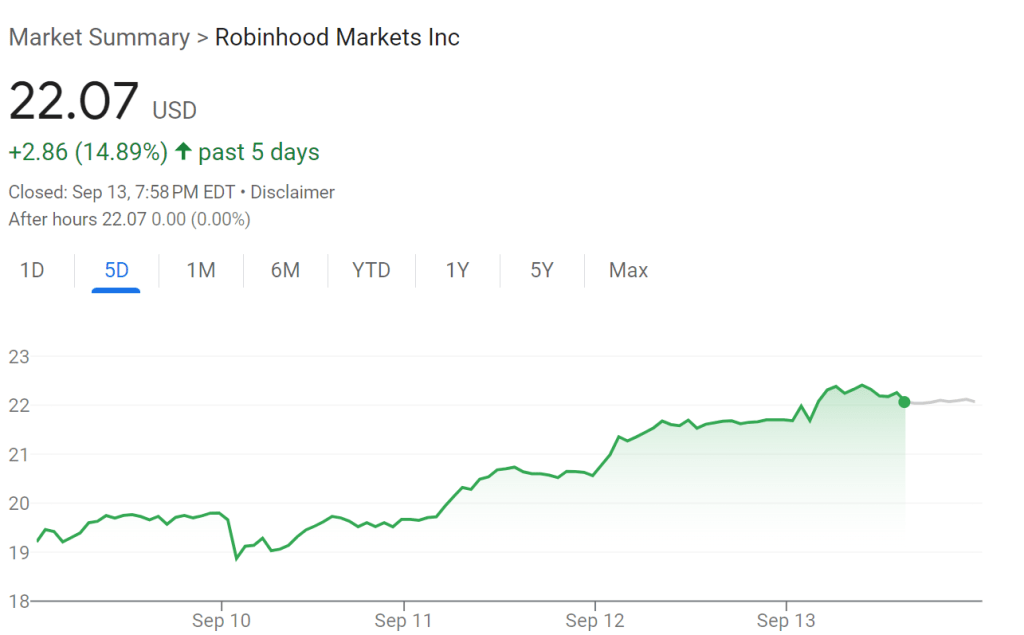Click the Sep 12 date label

[x=595, y=621]
